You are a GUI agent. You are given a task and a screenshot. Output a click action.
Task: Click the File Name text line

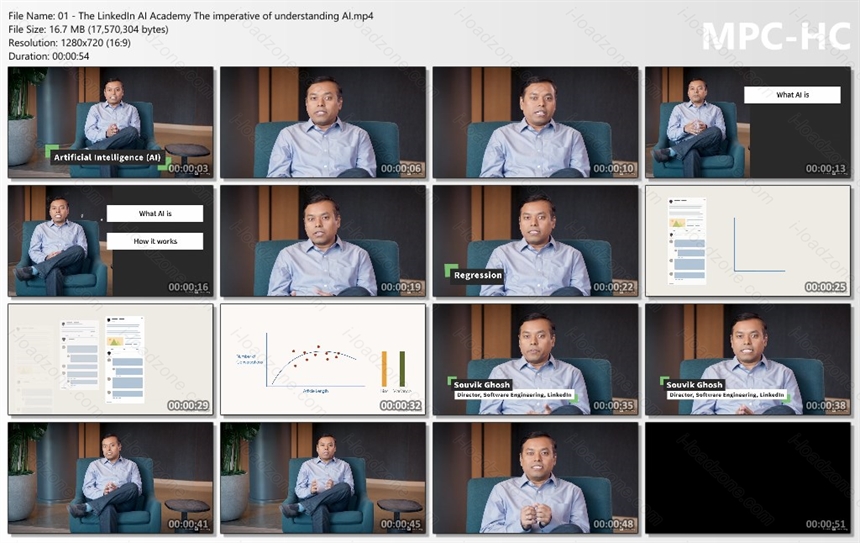(191, 16)
